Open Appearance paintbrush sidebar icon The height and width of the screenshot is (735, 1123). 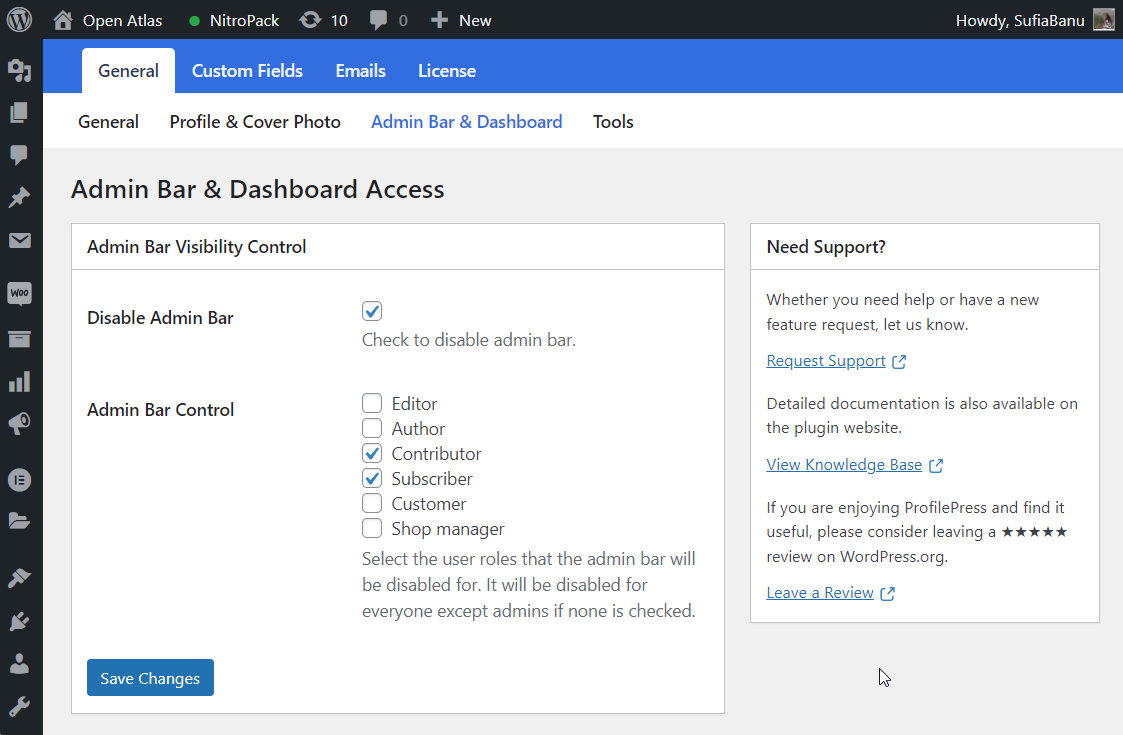[x=19, y=577]
